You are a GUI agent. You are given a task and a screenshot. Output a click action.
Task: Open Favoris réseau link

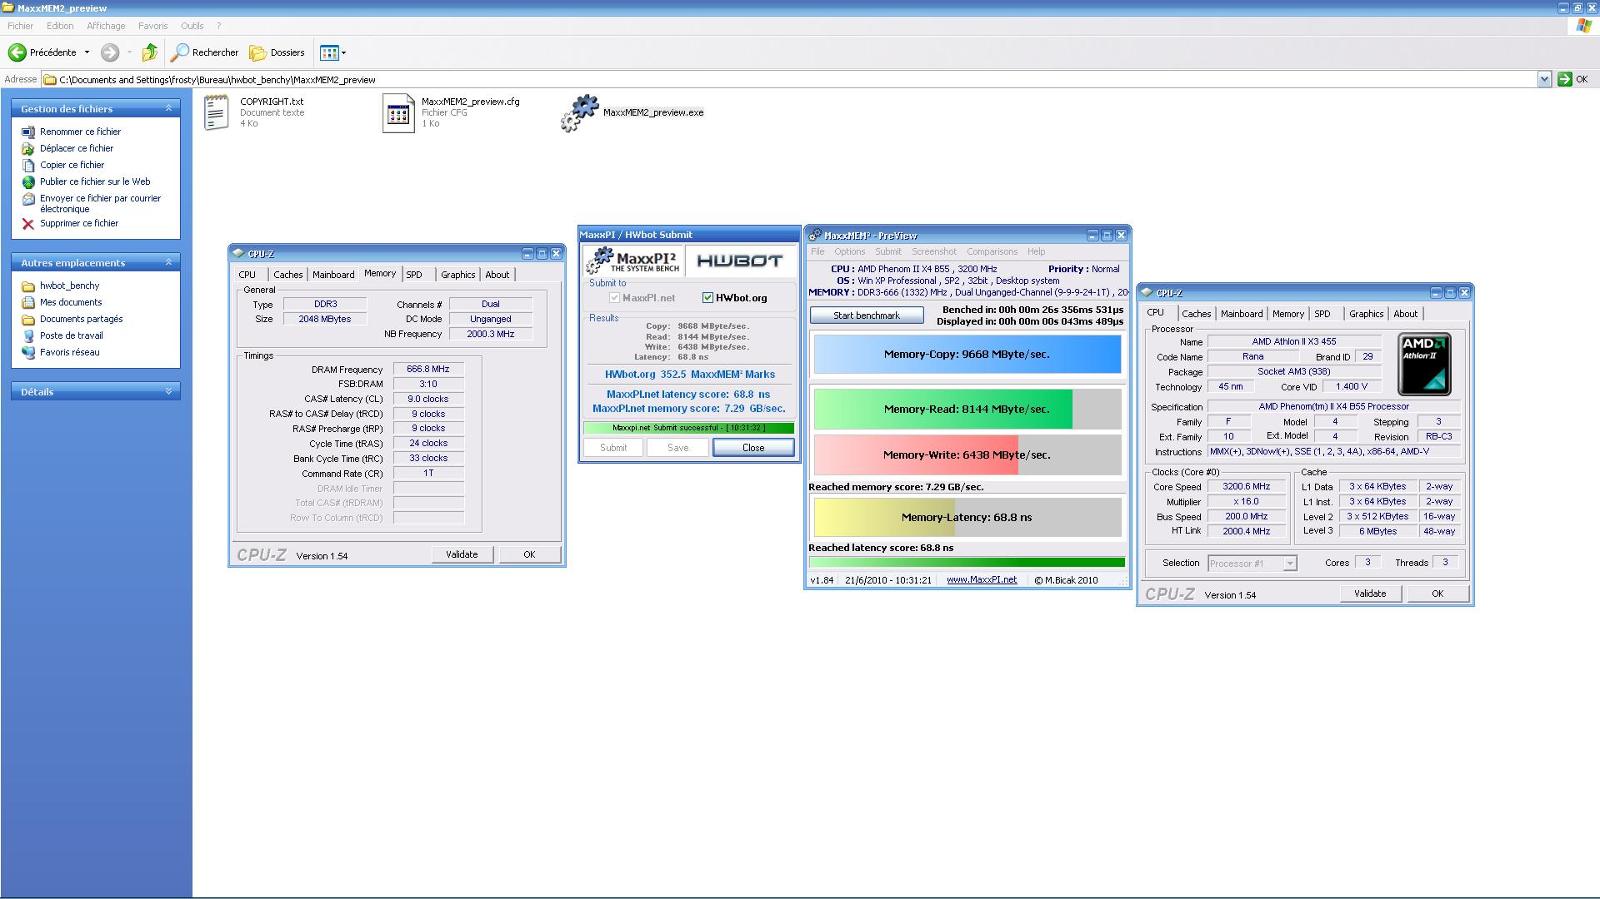point(69,352)
